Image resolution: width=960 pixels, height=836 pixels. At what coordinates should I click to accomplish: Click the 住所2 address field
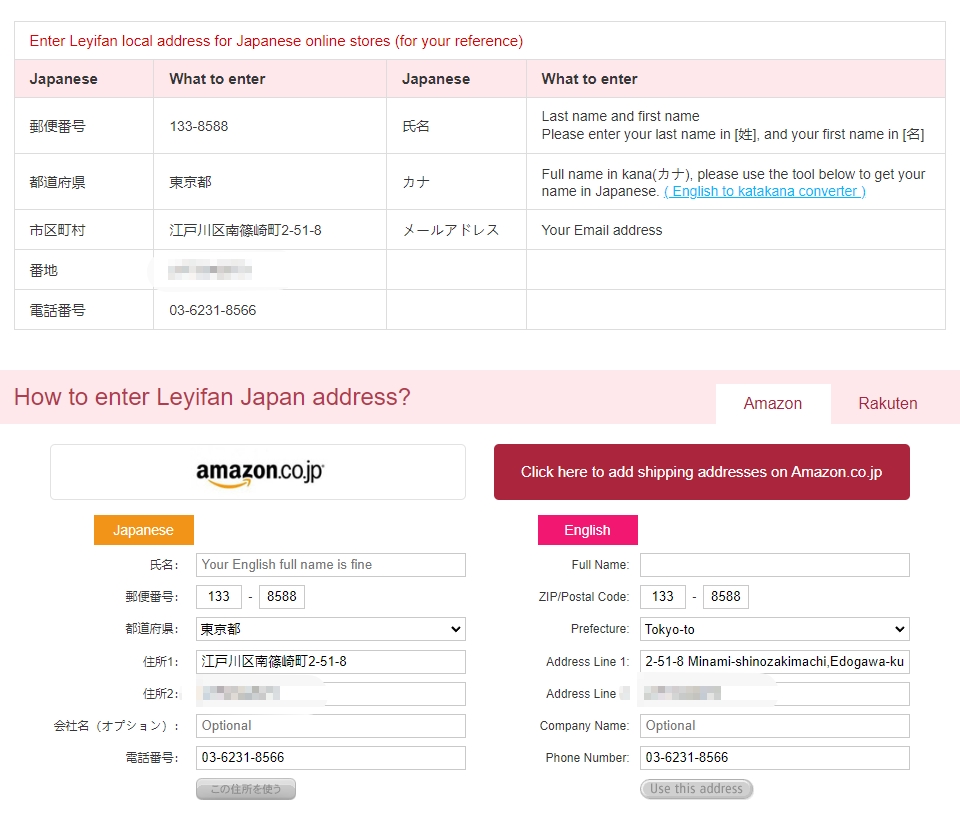point(331,693)
